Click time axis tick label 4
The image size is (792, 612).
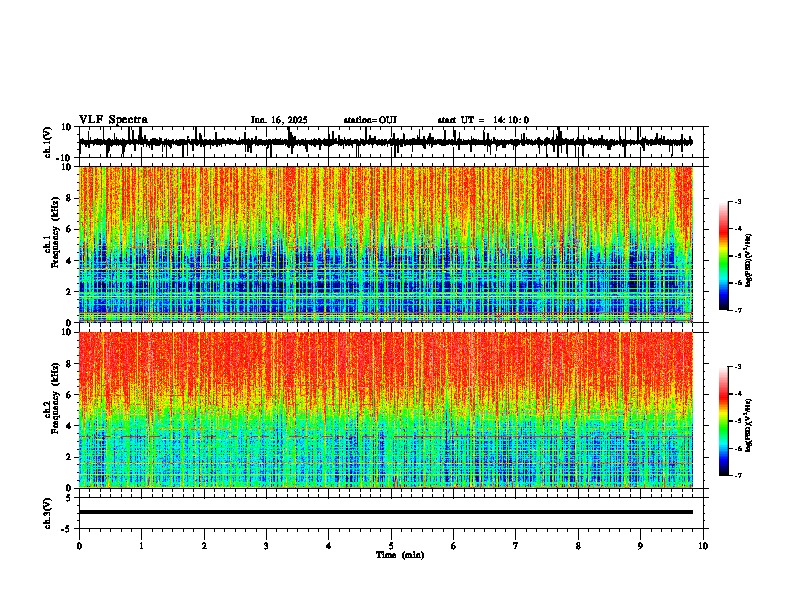pyautogui.click(x=329, y=546)
